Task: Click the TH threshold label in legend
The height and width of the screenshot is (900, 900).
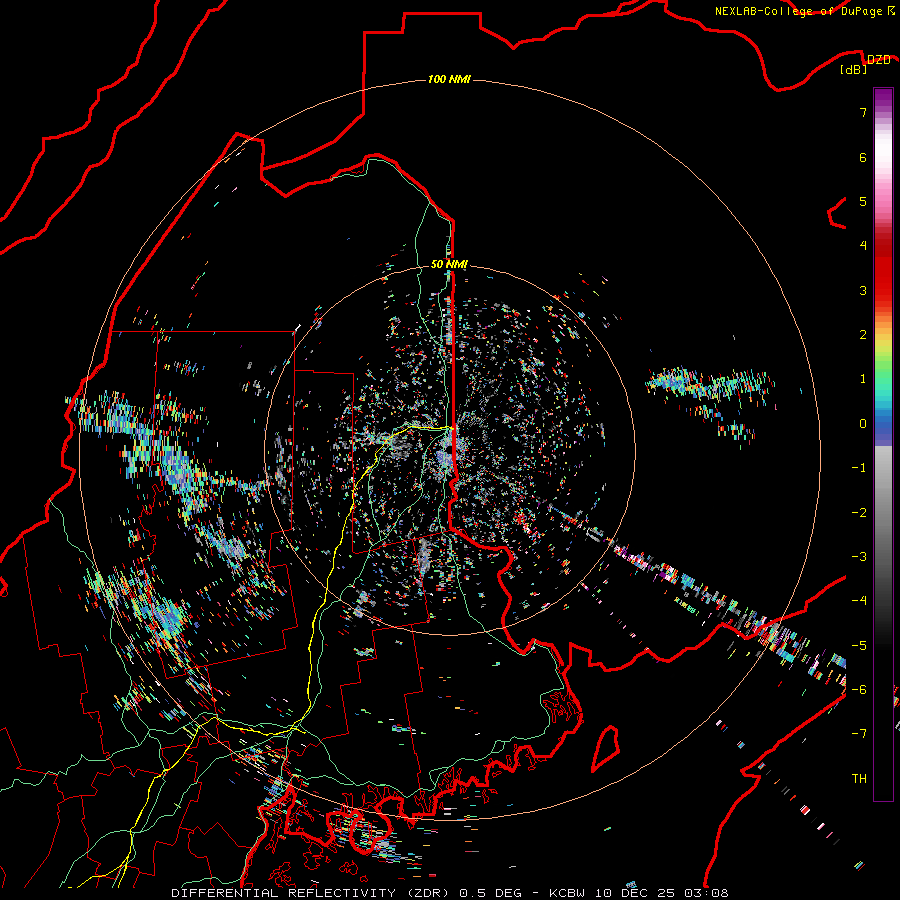Action: click(859, 779)
